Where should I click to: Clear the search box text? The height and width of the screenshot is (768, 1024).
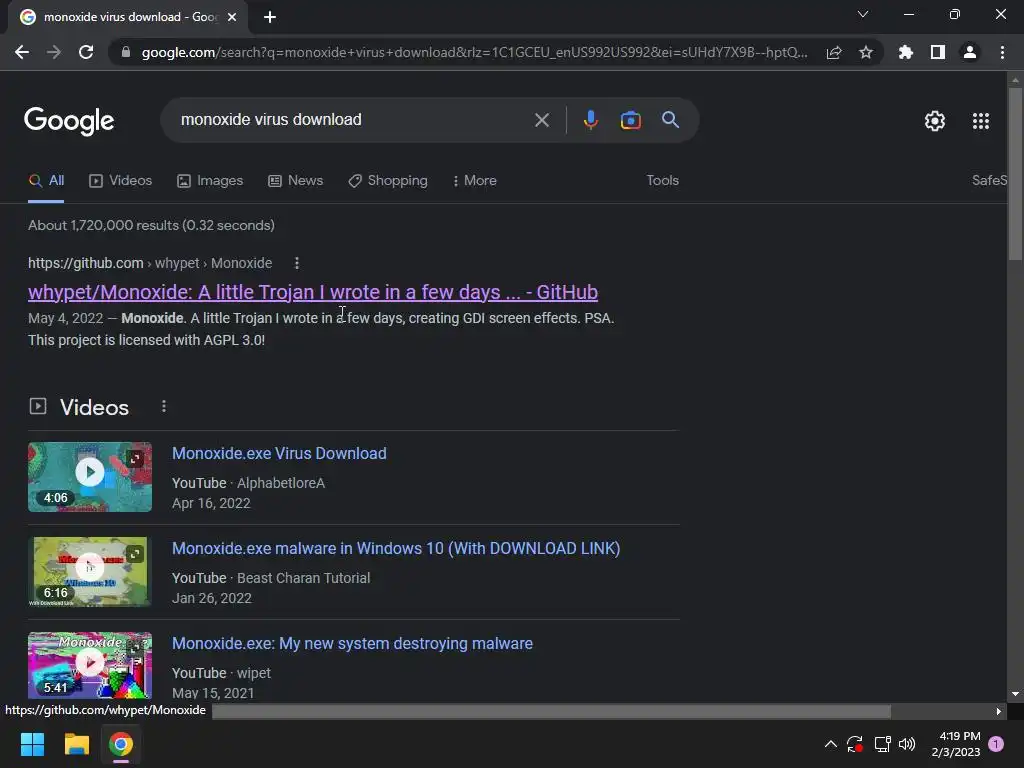(541, 120)
